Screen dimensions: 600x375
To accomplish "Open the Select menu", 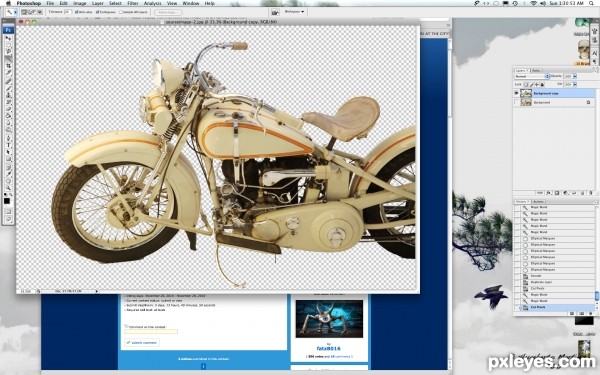I will 115,3.
